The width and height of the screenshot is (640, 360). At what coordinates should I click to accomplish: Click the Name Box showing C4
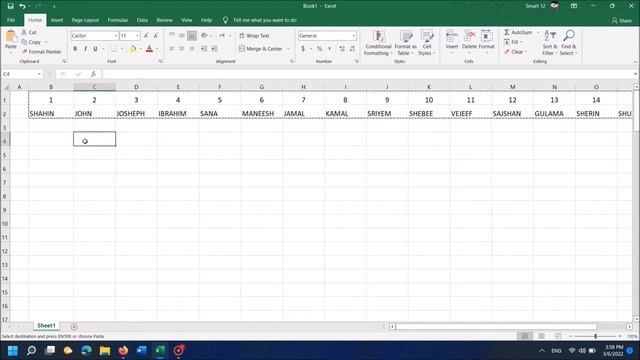pos(22,74)
